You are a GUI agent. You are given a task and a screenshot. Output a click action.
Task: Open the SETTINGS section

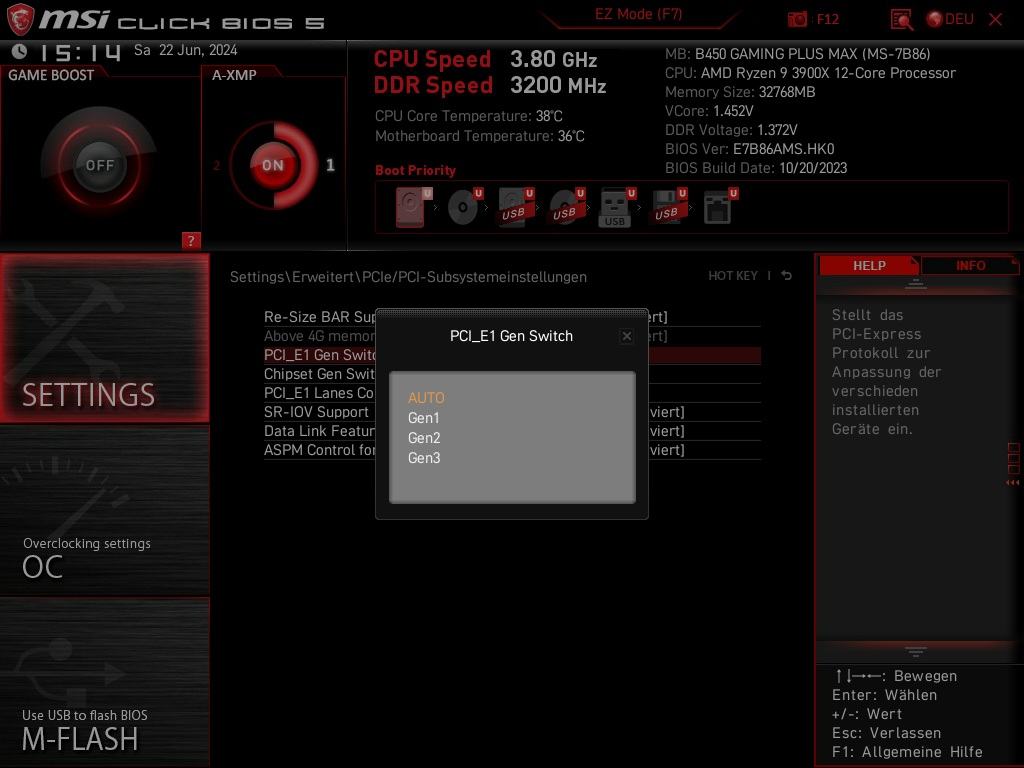104,338
